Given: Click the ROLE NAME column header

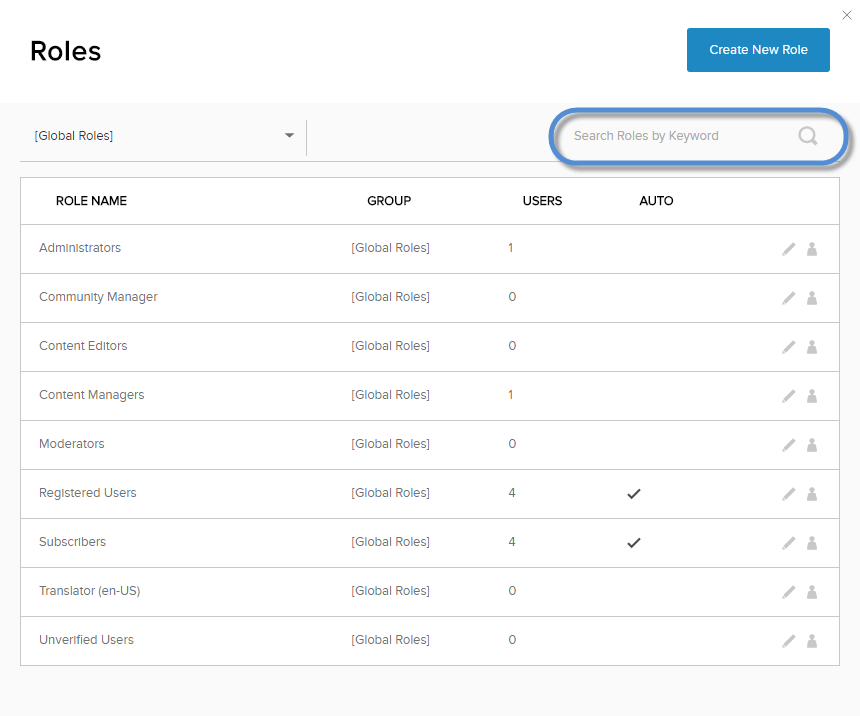Looking at the screenshot, I should click(91, 201).
